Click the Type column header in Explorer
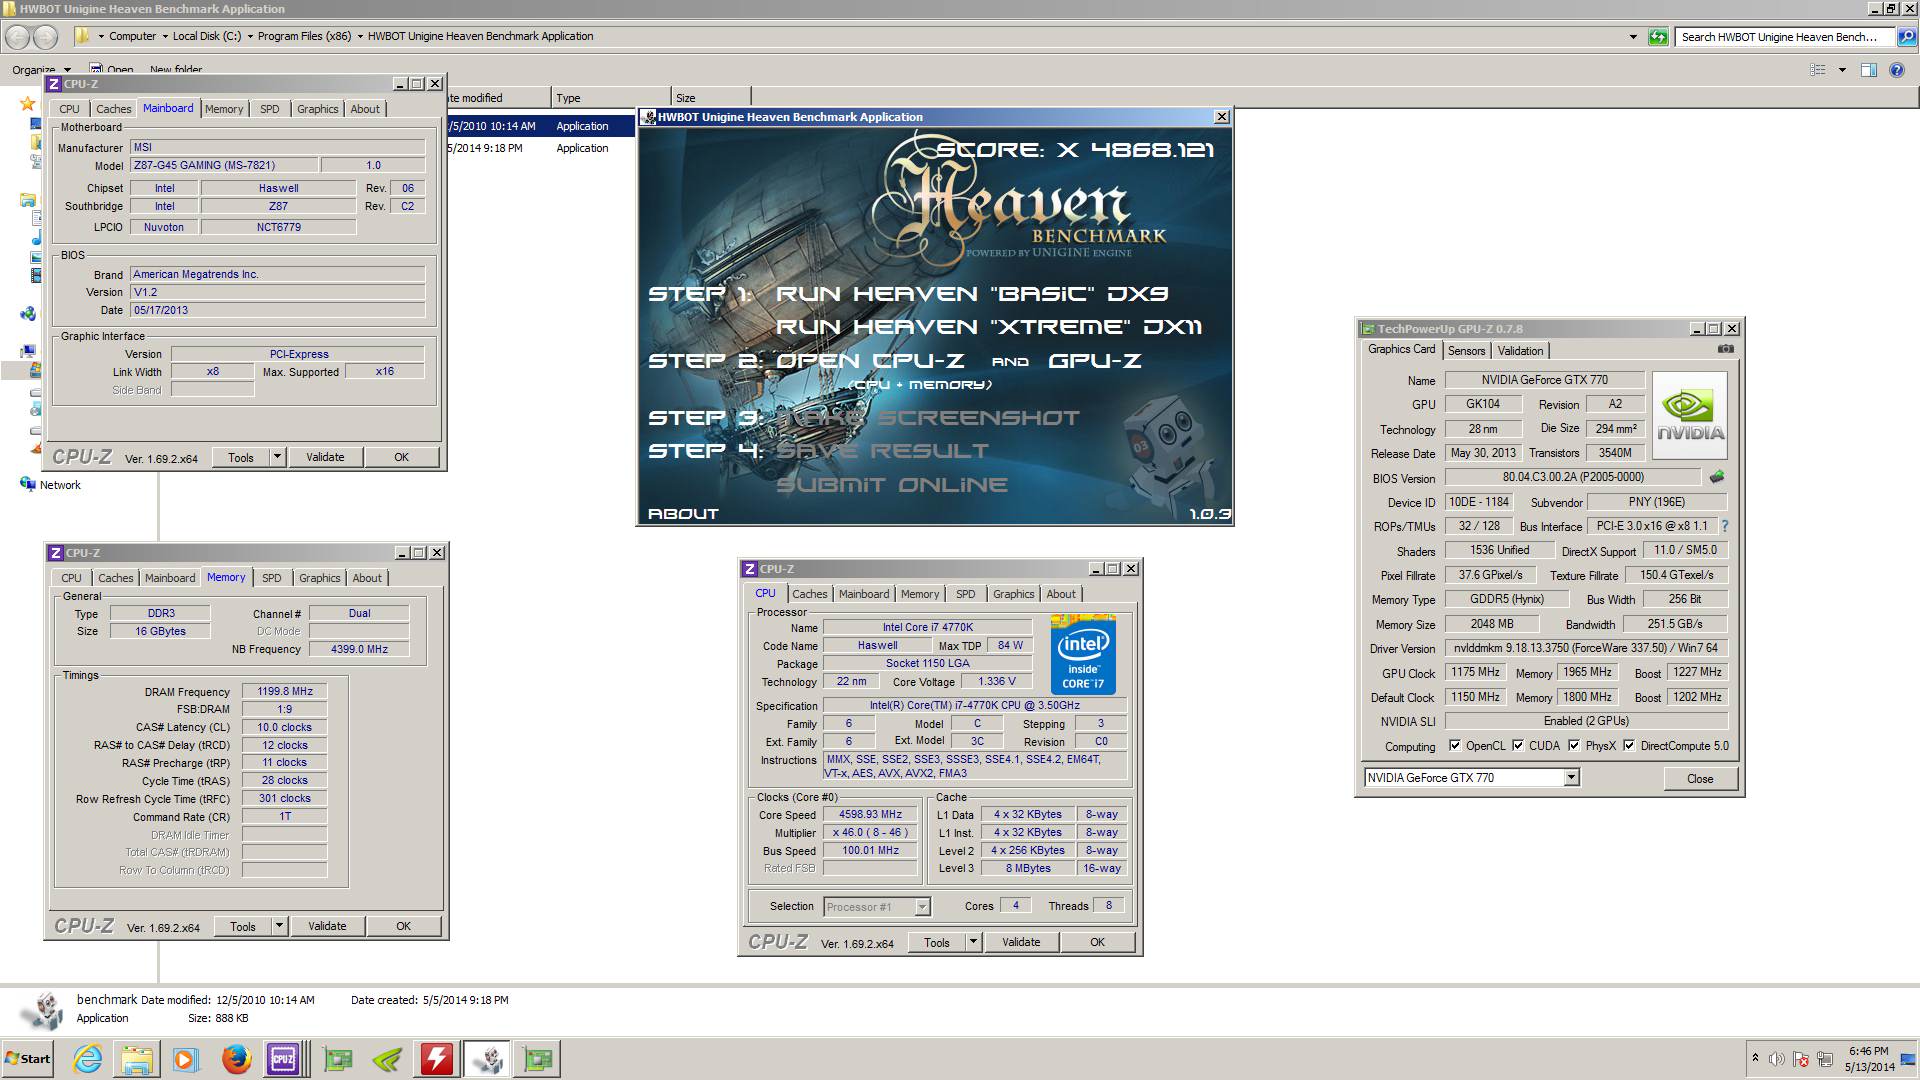Image resolution: width=1920 pixels, height=1080 pixels. [x=611, y=98]
